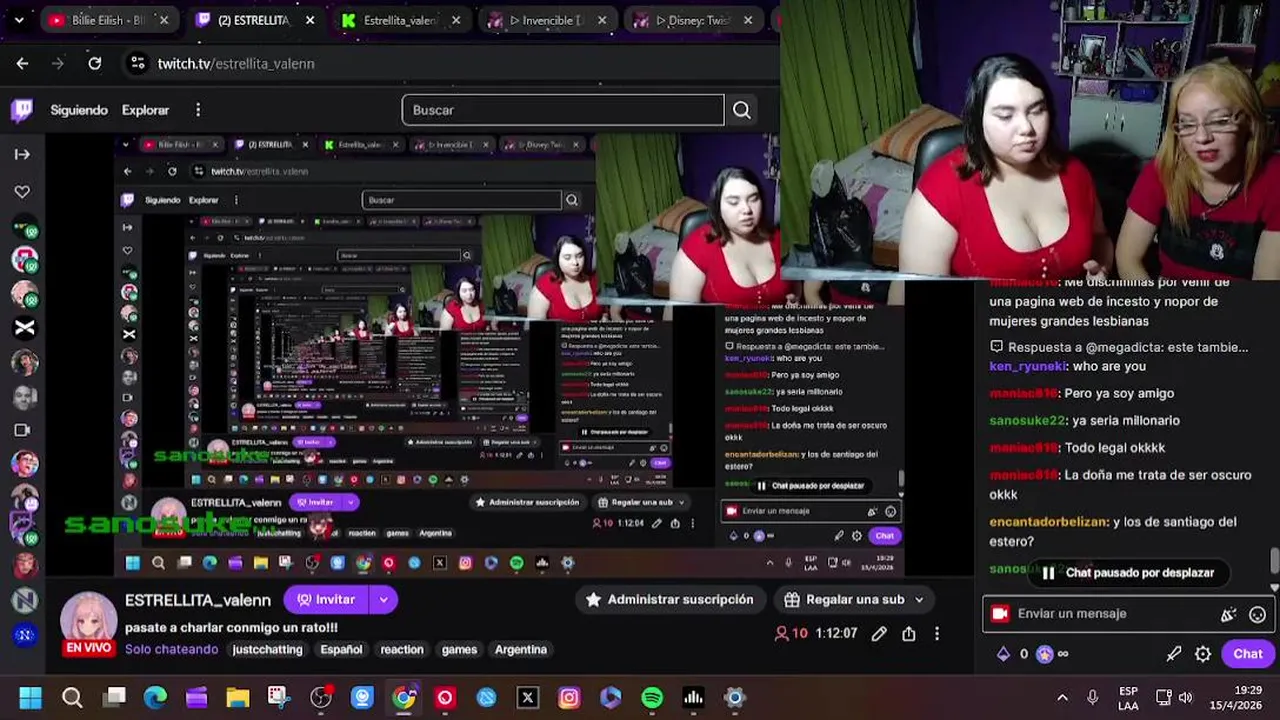
Task: Open the X logo channel in sidebar
Action: (x=25, y=327)
